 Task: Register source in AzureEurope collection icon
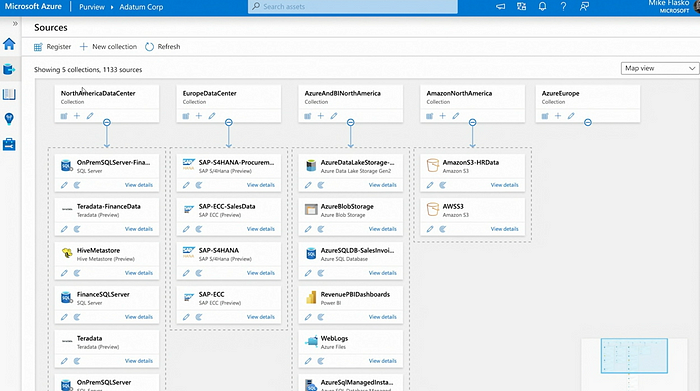(545, 116)
